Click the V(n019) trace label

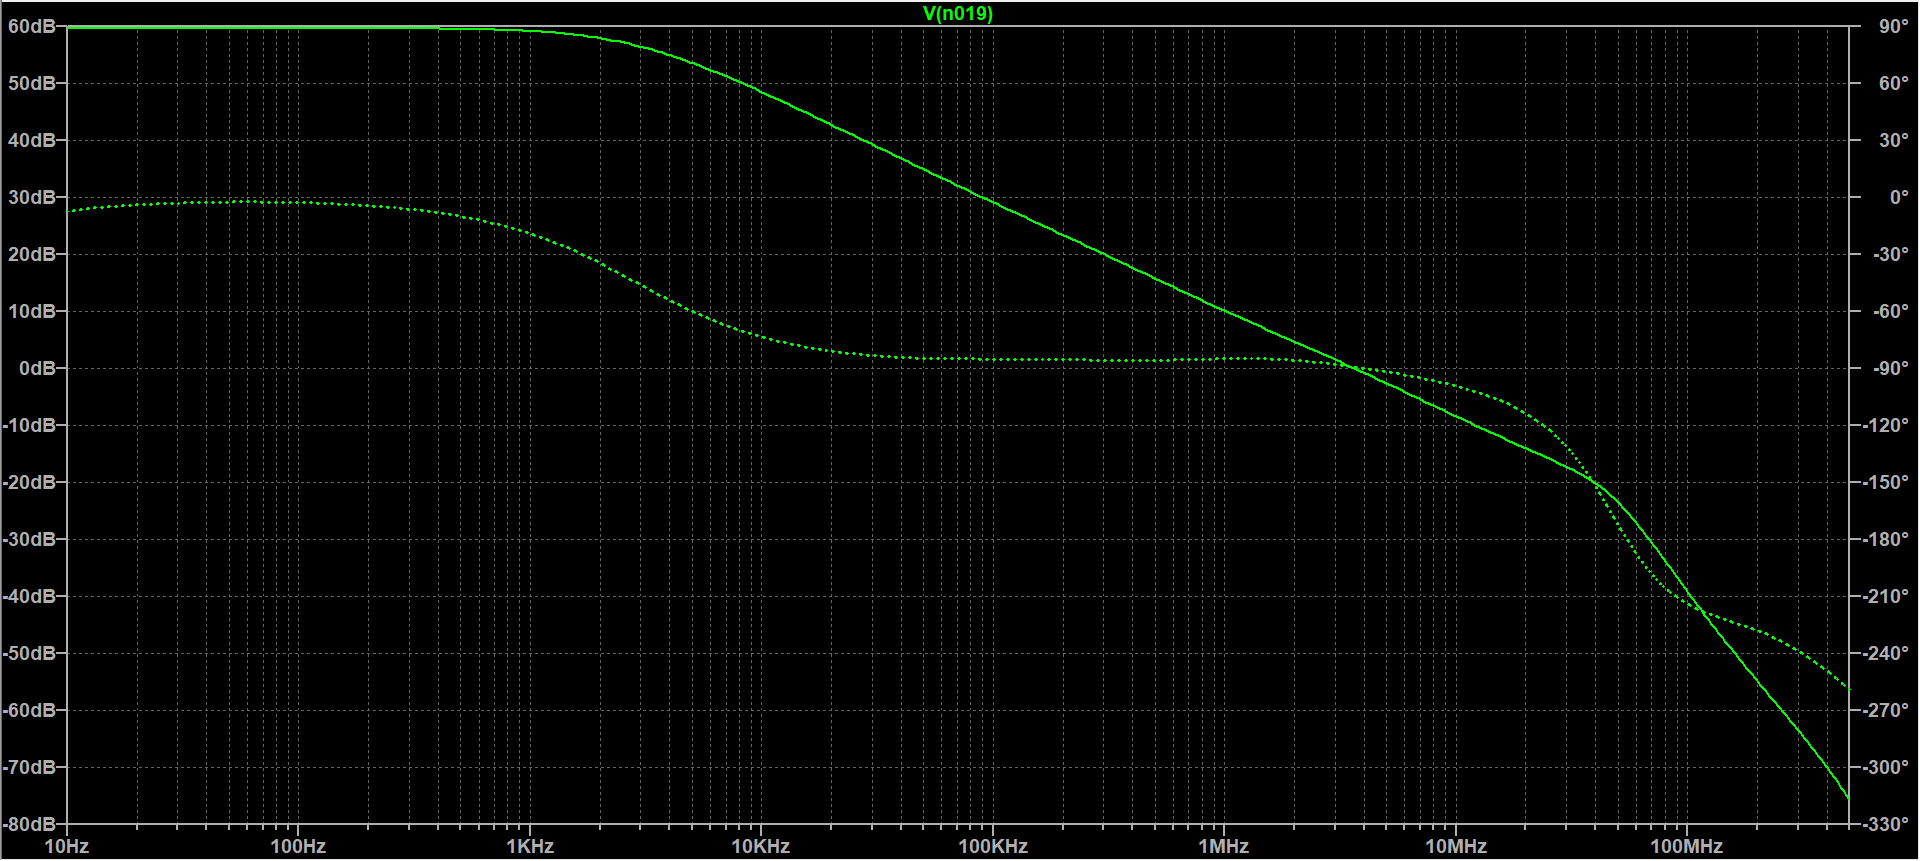click(958, 13)
